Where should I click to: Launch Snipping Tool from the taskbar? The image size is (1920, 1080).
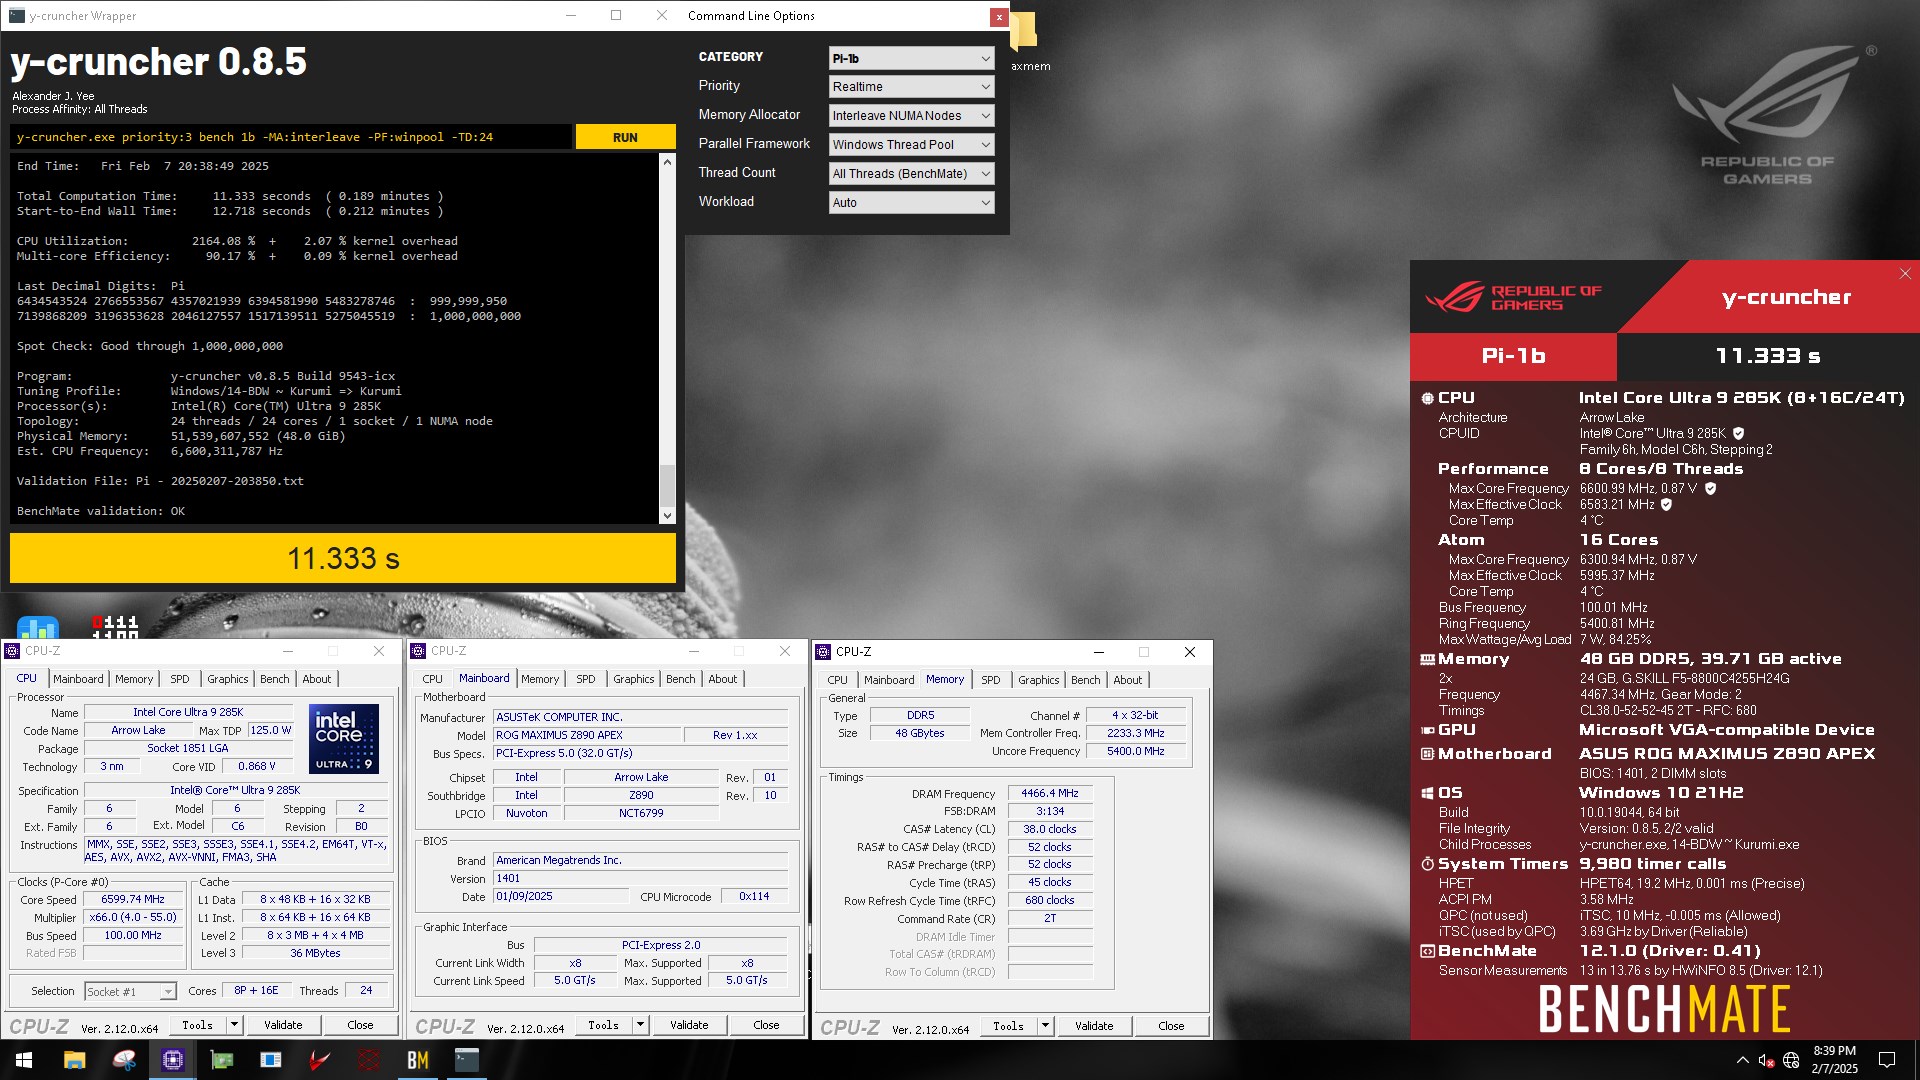pos(124,1060)
